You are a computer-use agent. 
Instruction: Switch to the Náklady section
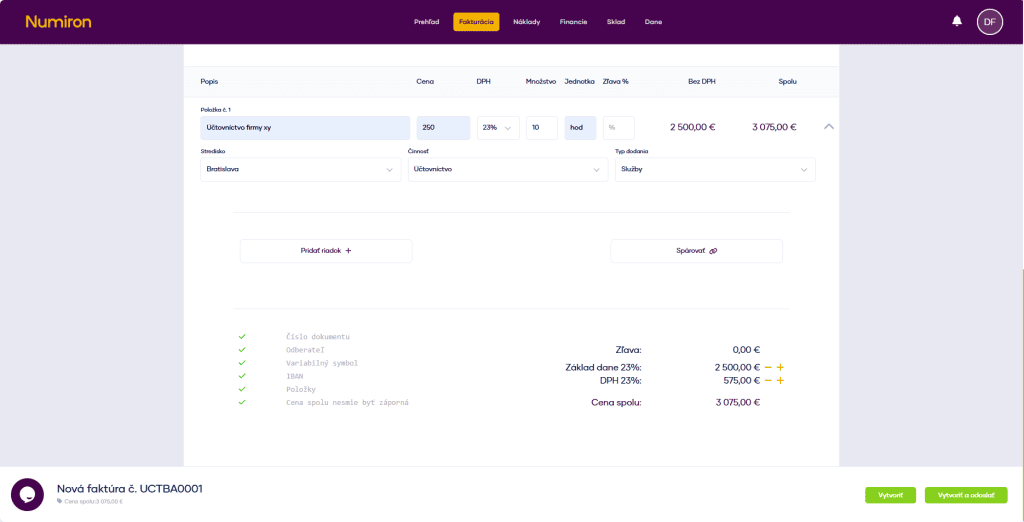(x=527, y=22)
